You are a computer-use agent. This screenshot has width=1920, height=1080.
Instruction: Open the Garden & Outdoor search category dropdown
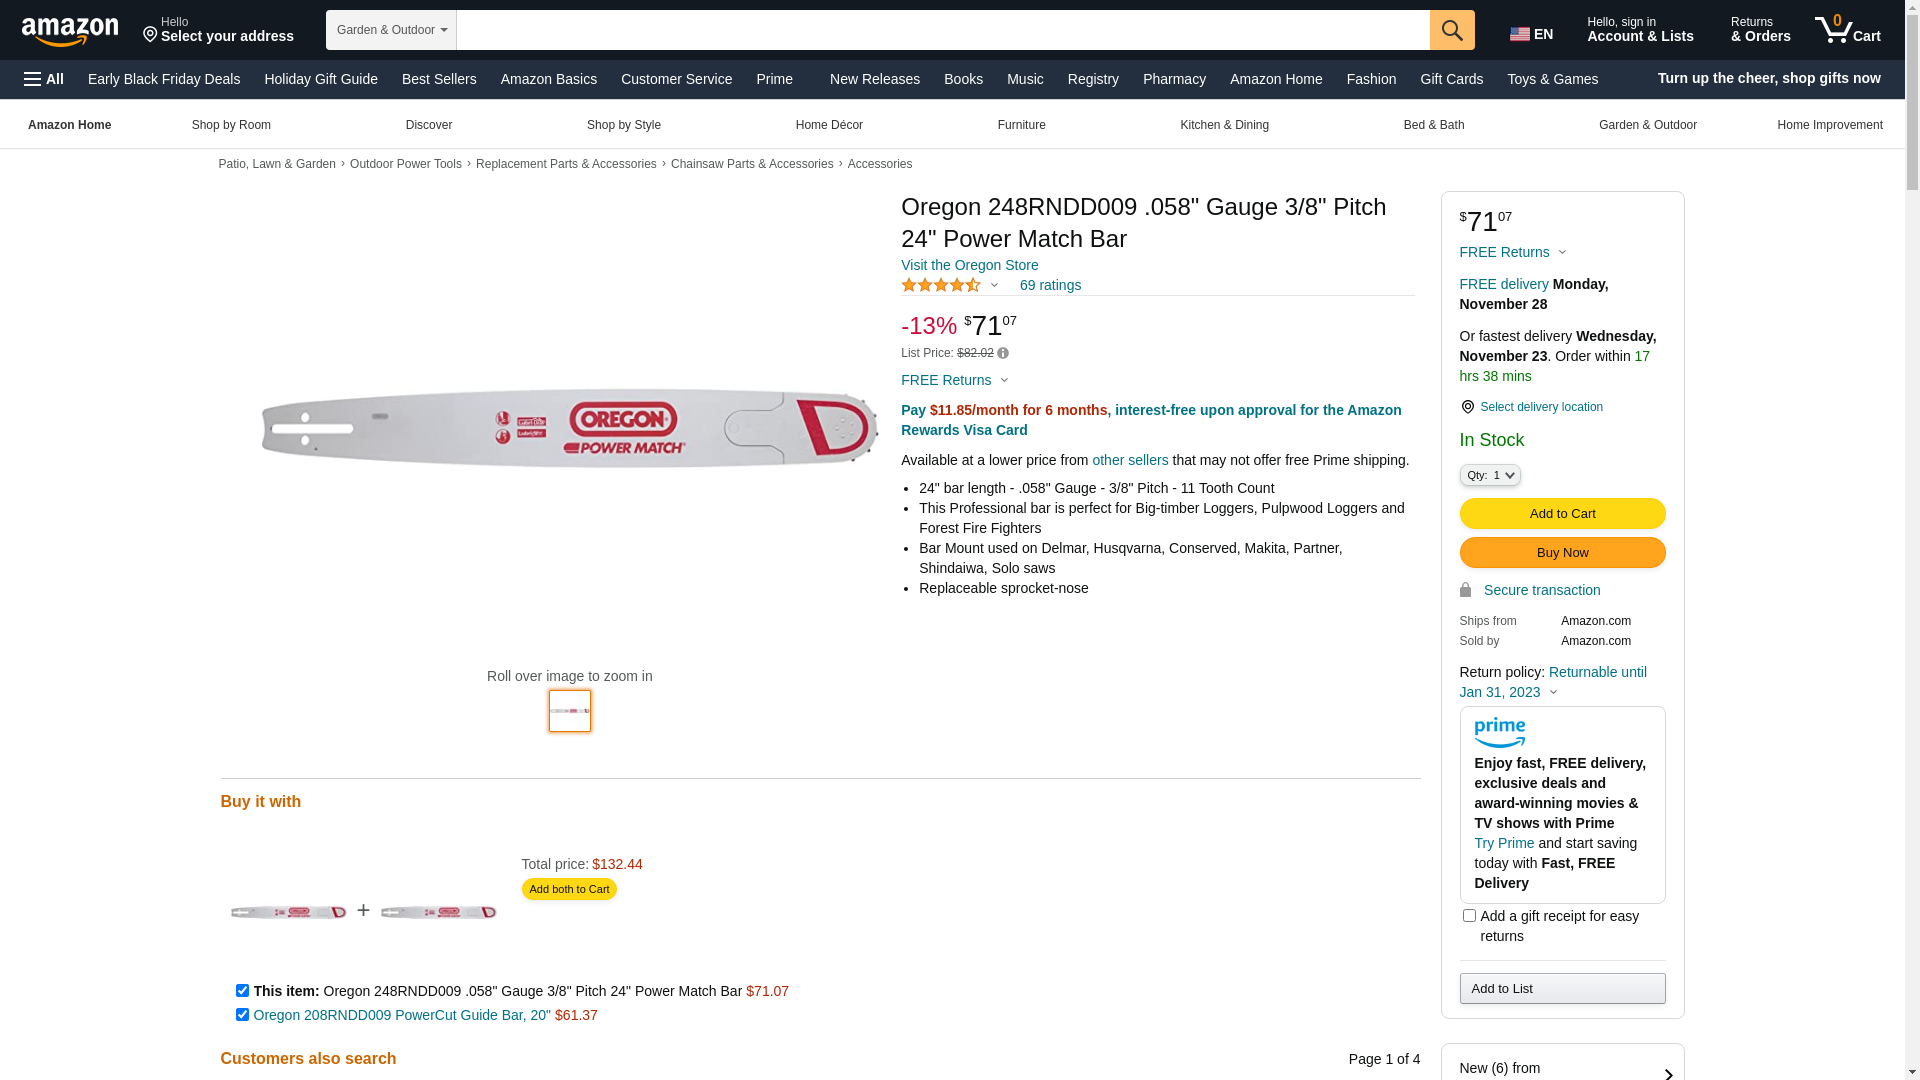coord(391,30)
